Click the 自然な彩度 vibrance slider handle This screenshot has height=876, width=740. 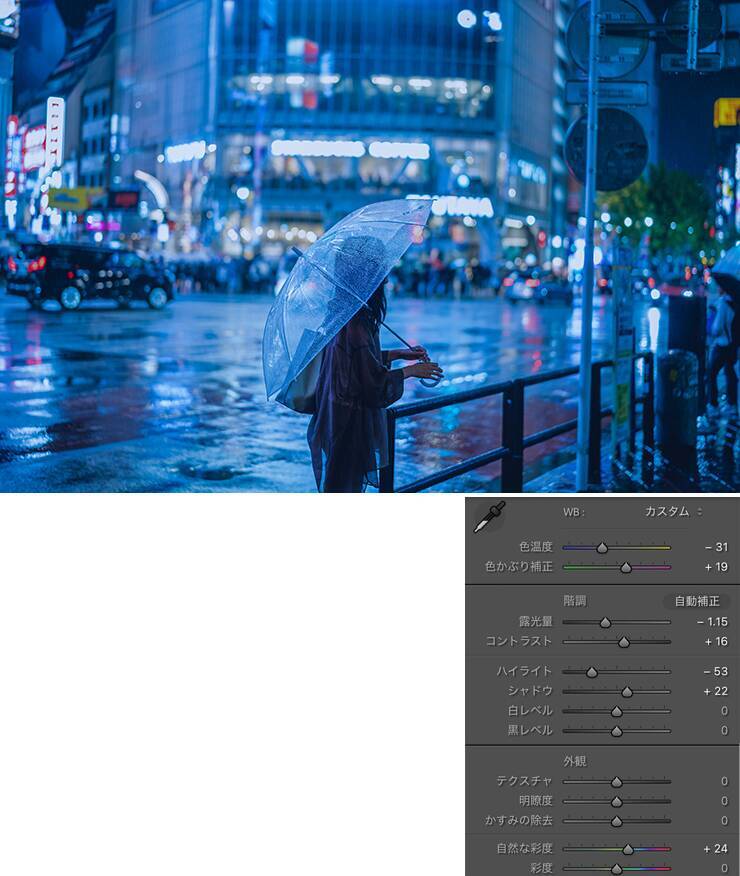pyautogui.click(x=628, y=849)
